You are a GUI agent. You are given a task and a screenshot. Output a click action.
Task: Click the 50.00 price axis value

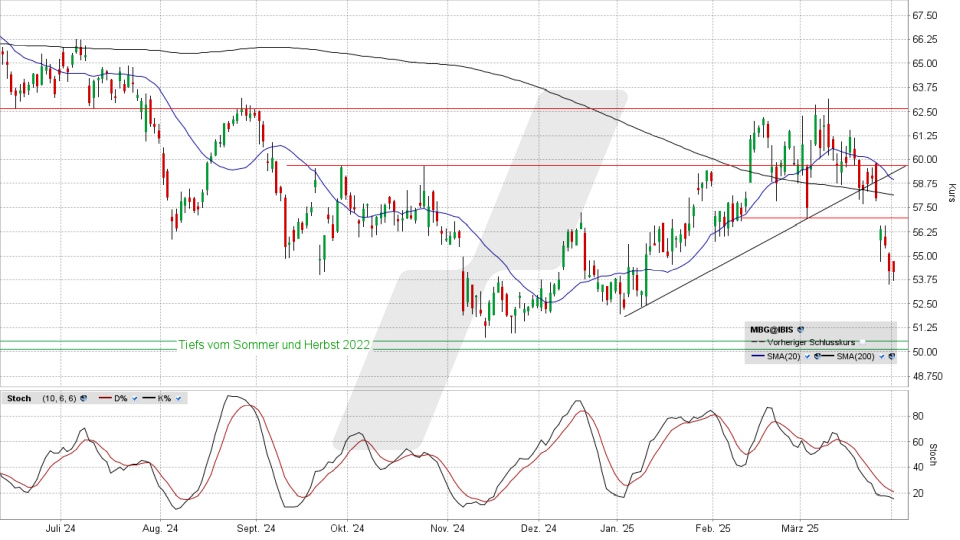[x=924, y=351]
